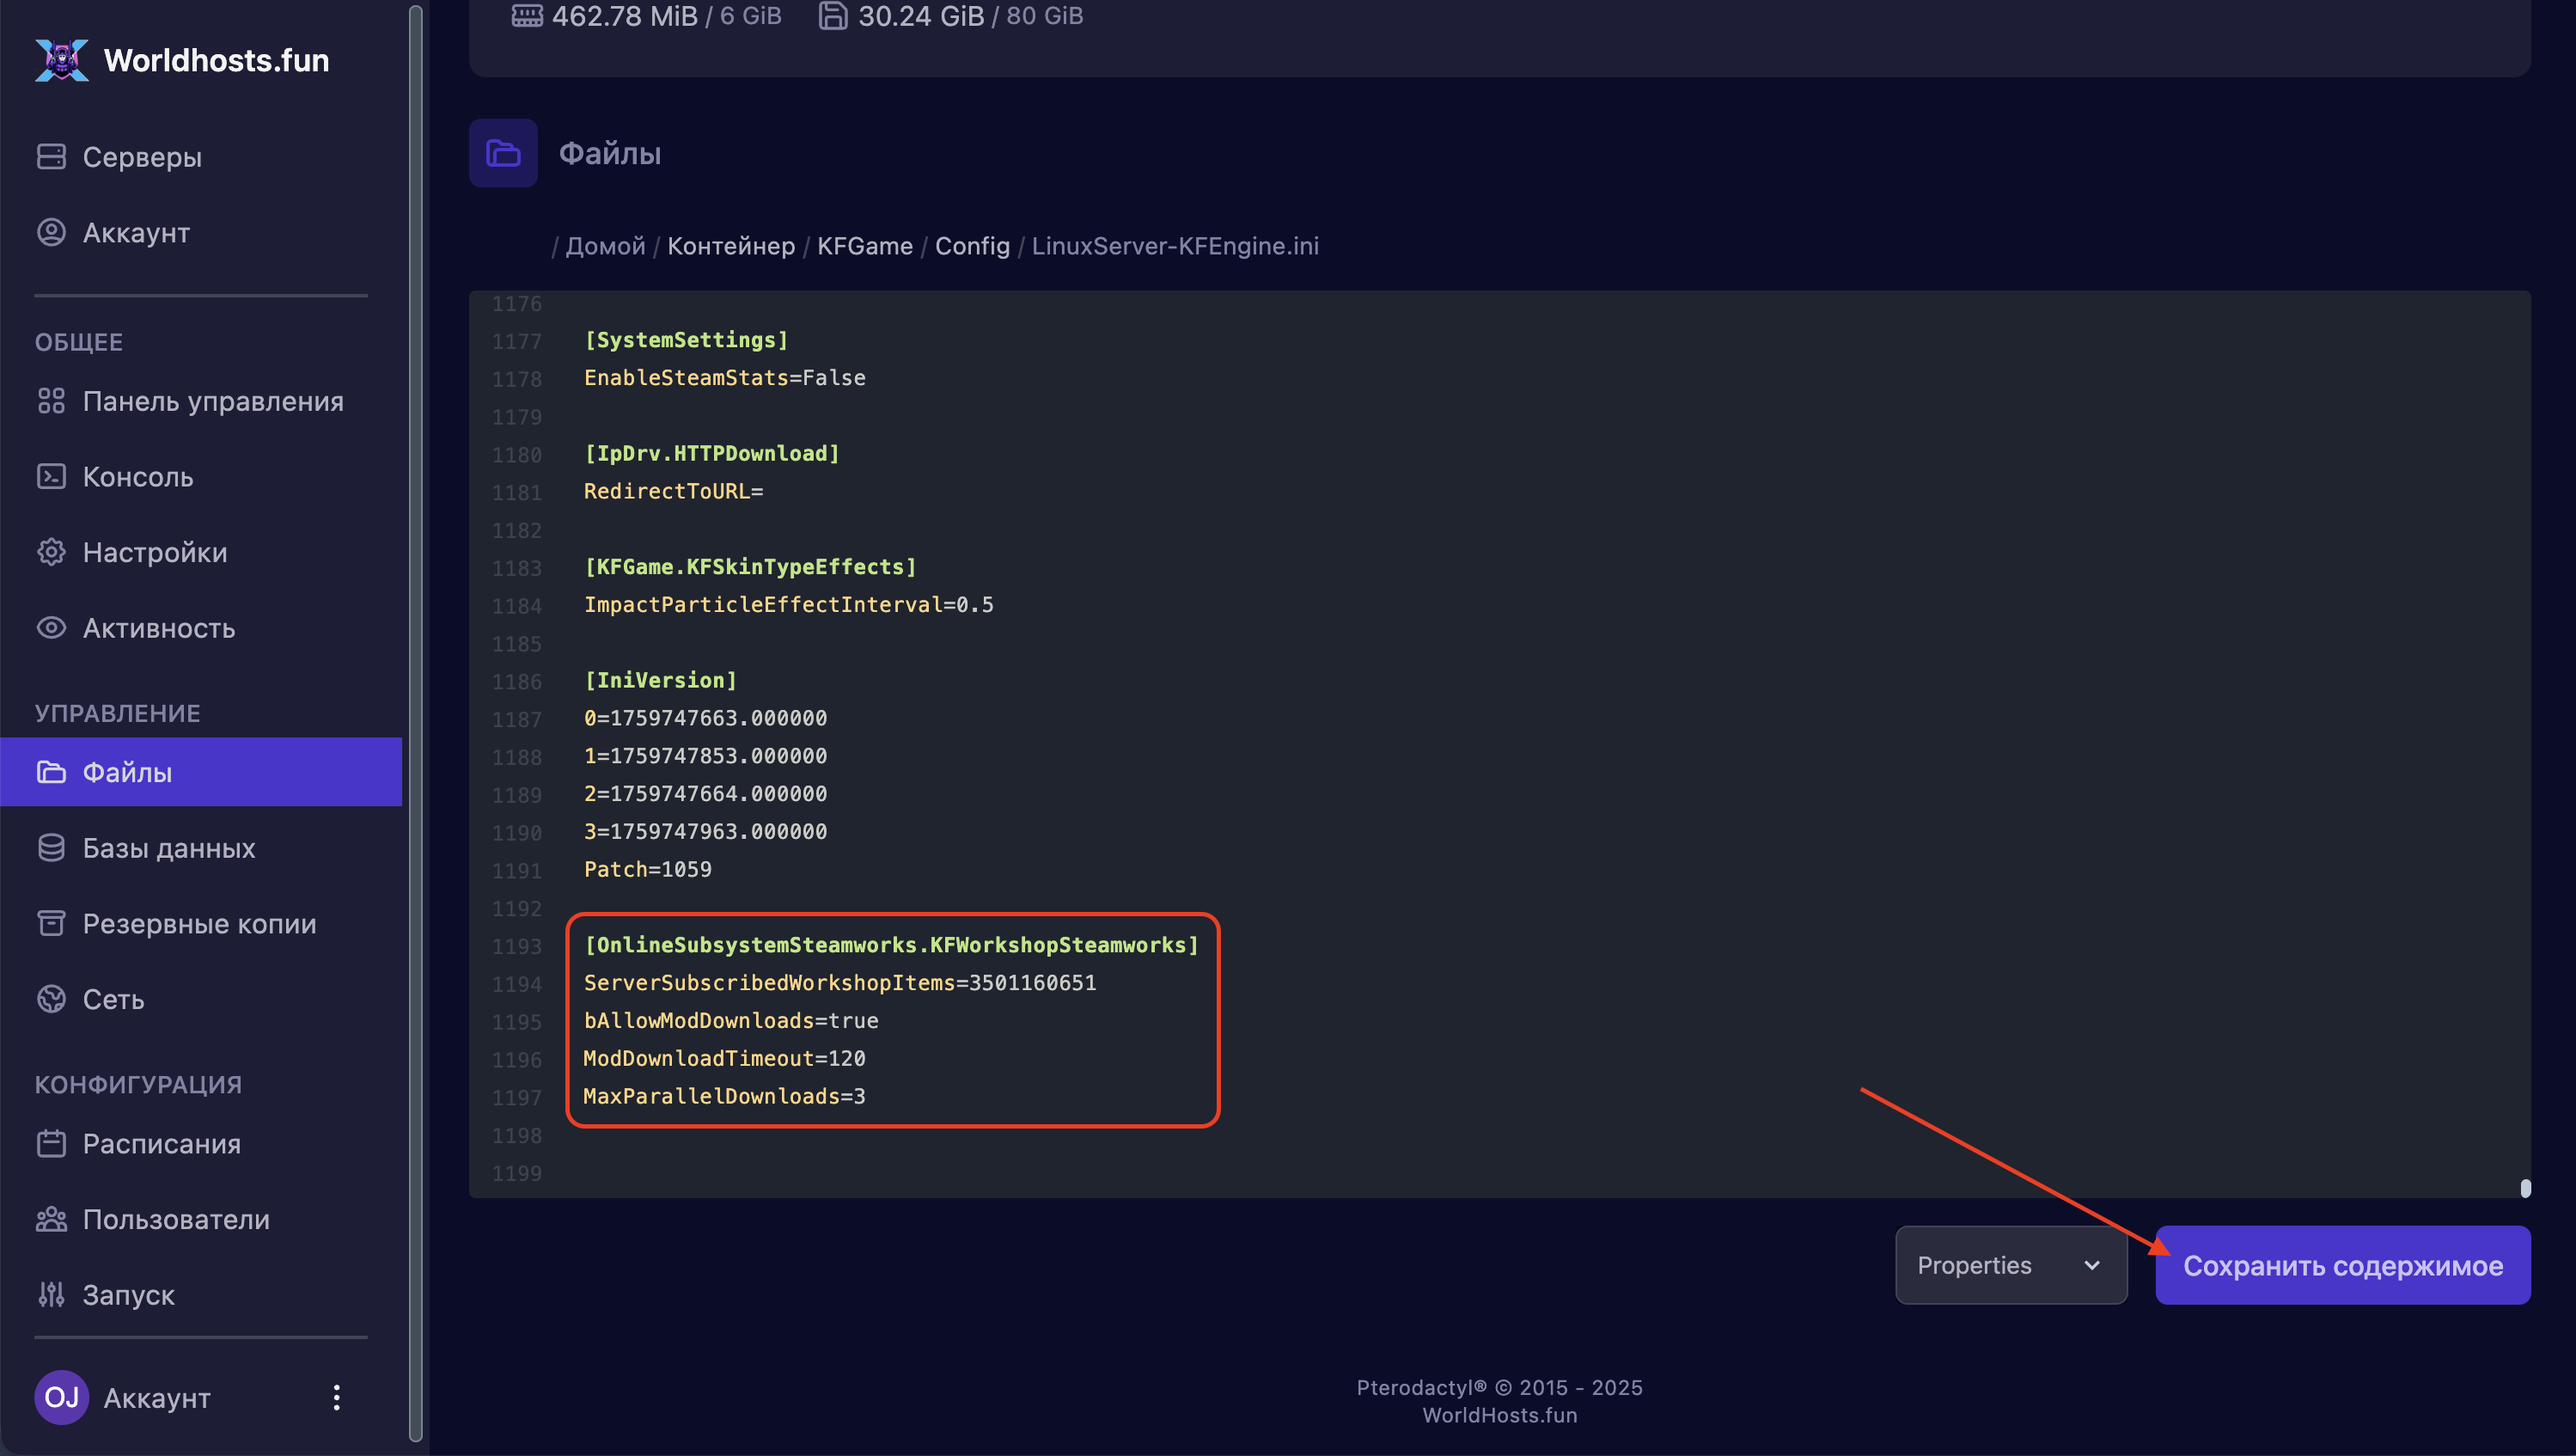Click the Базы данных database icon

[51, 848]
